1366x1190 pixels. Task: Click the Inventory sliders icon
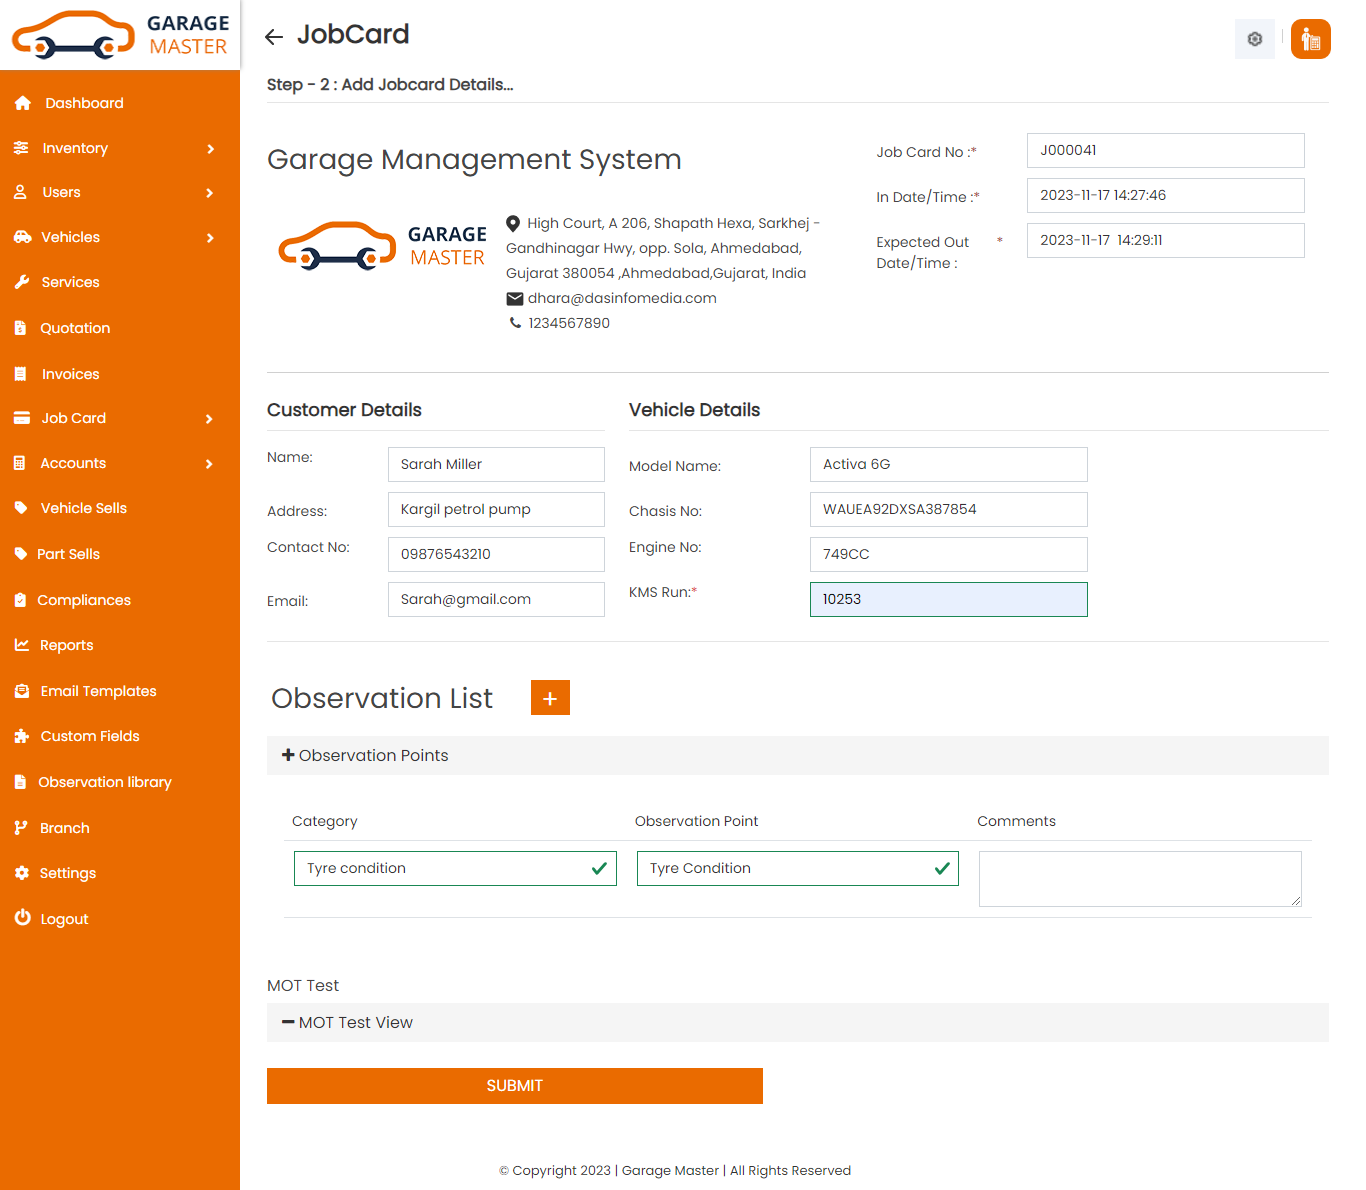pos(21,148)
